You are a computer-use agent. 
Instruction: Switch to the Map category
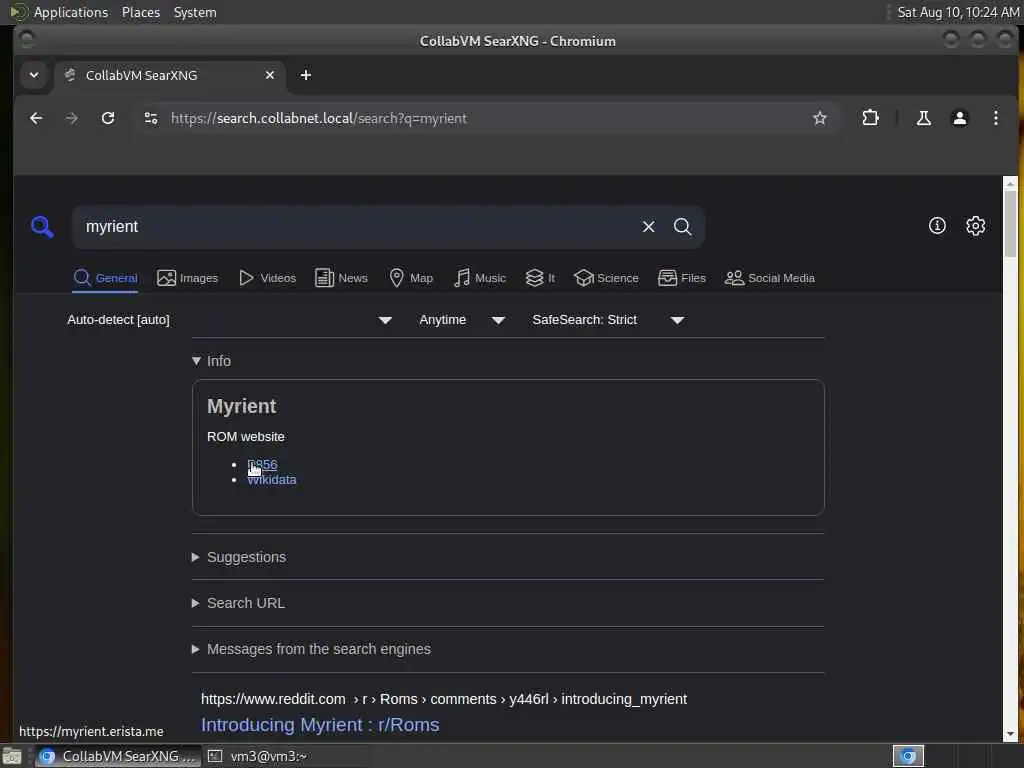[411, 278]
